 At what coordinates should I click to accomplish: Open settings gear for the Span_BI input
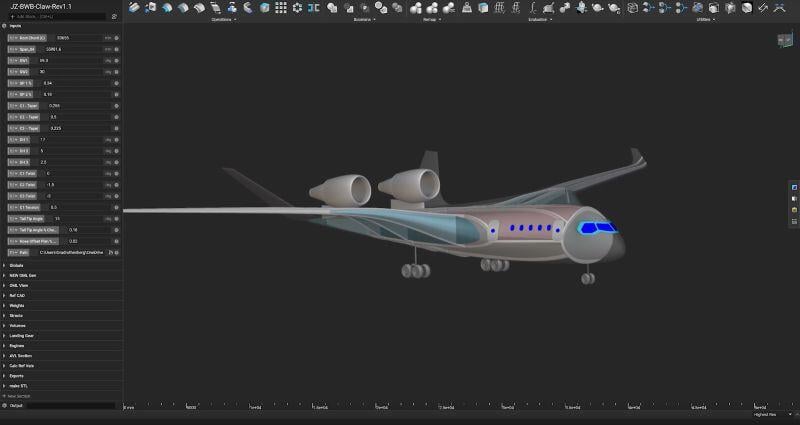tap(116, 49)
